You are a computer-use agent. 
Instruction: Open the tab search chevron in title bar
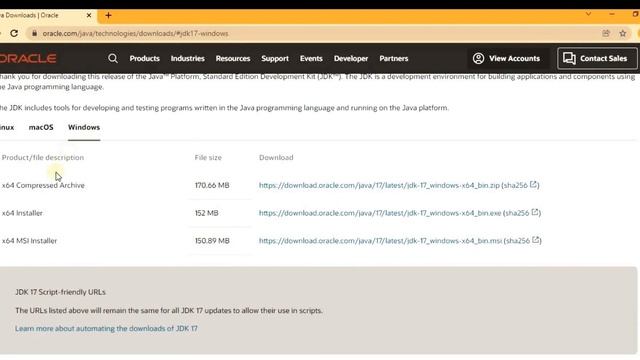point(588,14)
